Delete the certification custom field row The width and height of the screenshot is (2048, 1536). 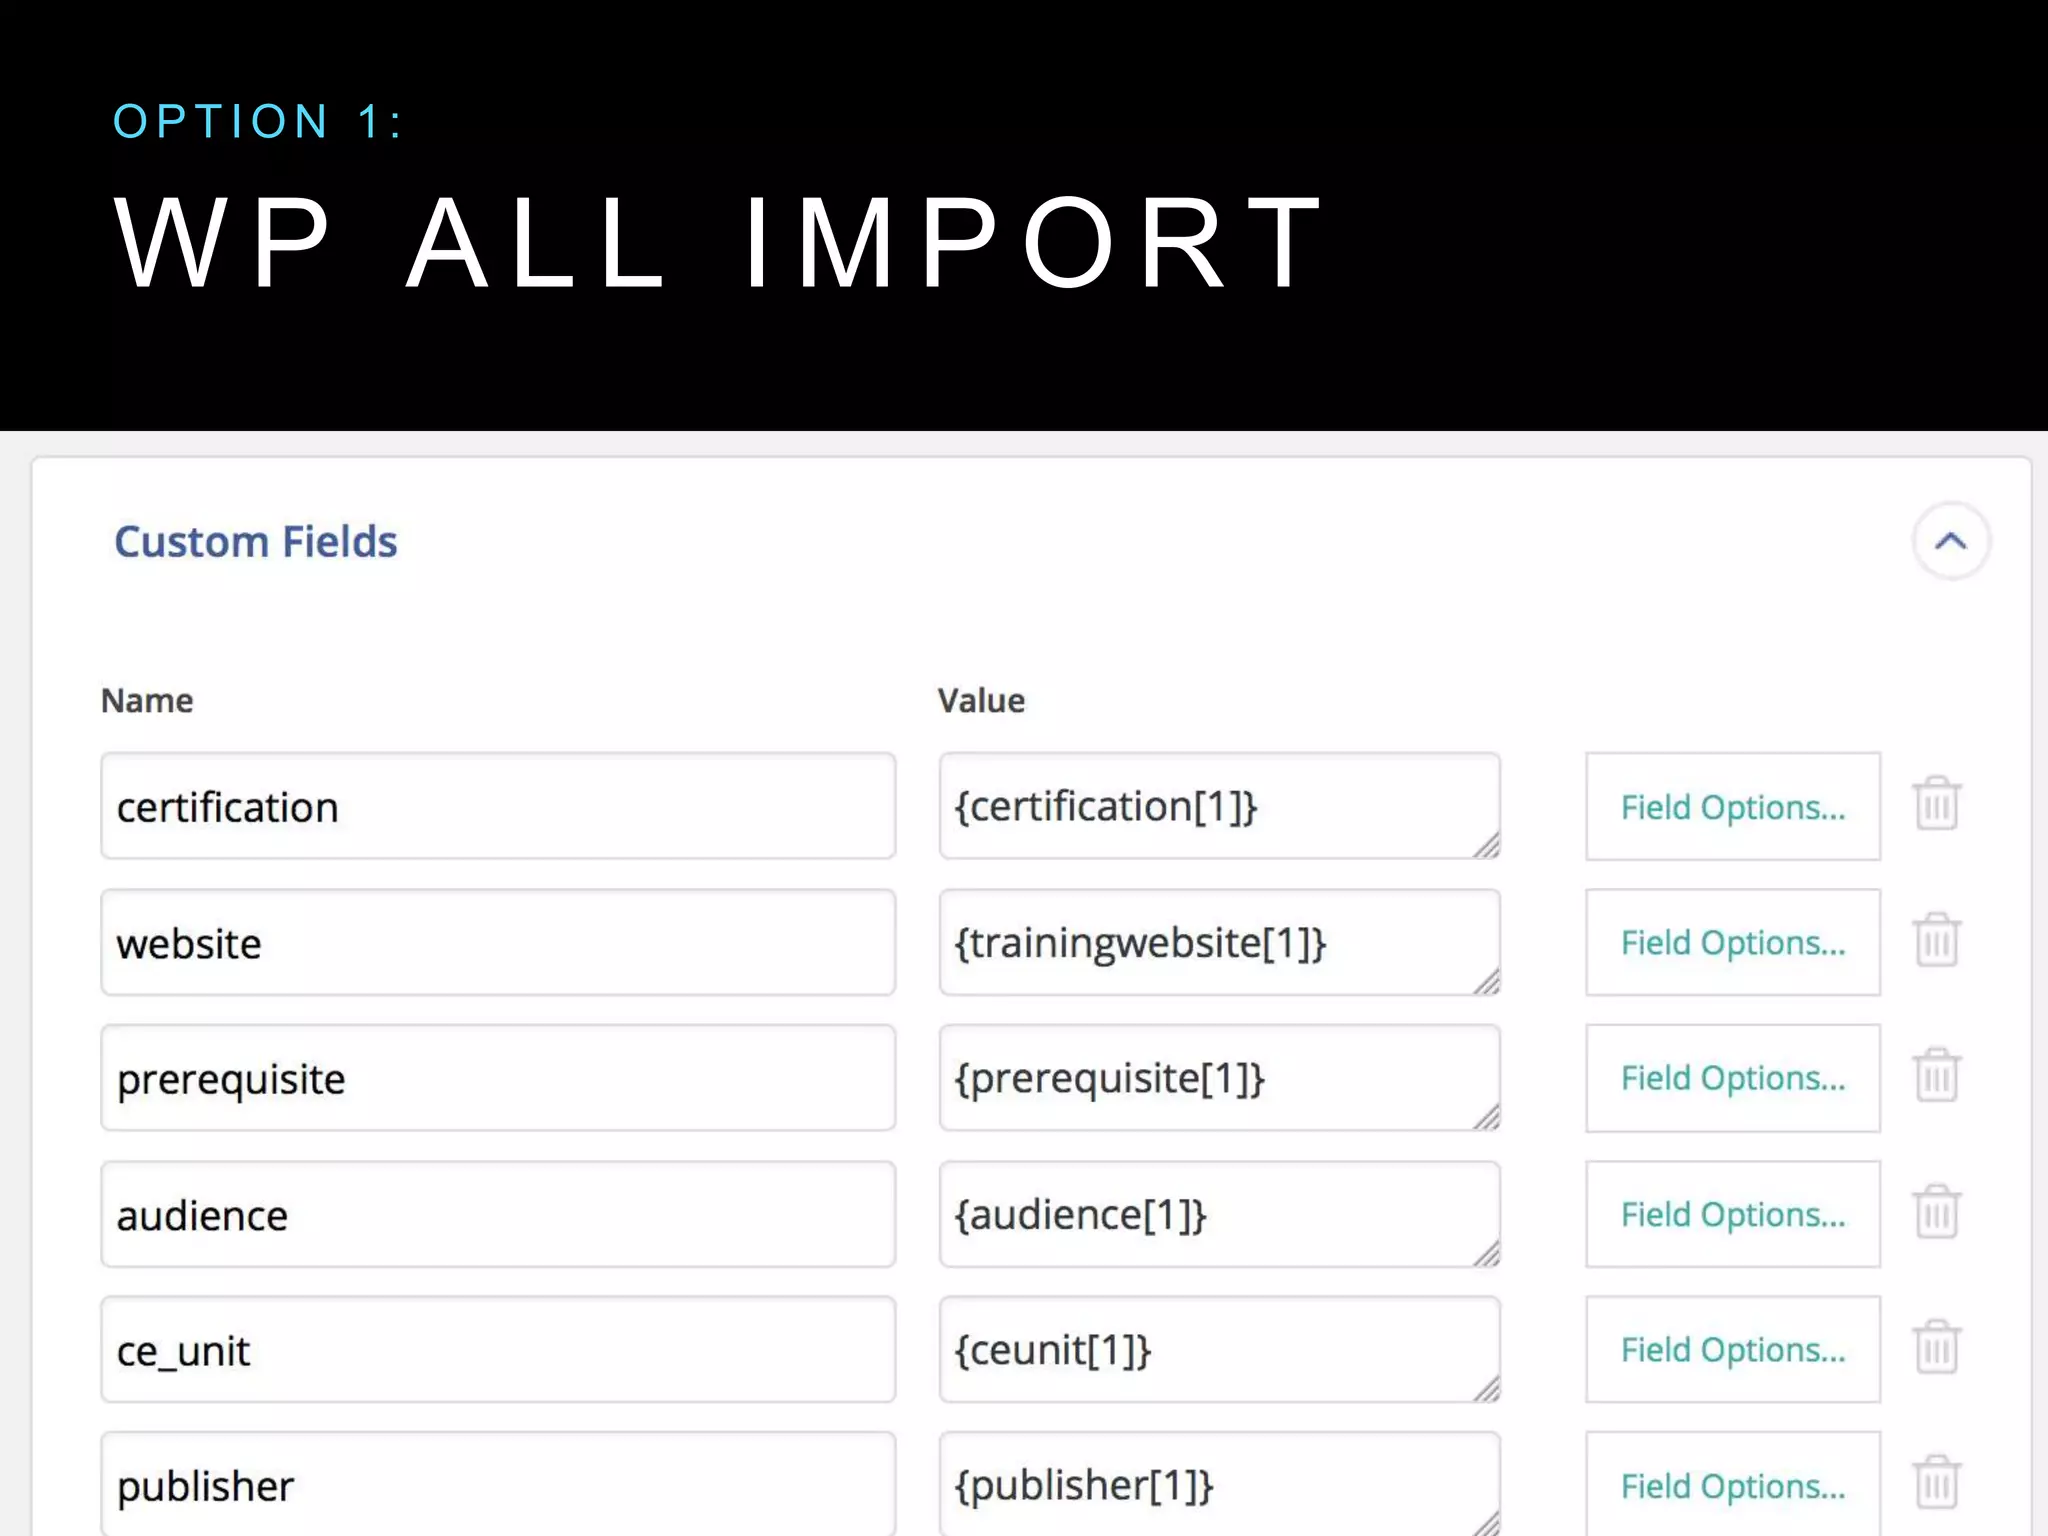1937,804
